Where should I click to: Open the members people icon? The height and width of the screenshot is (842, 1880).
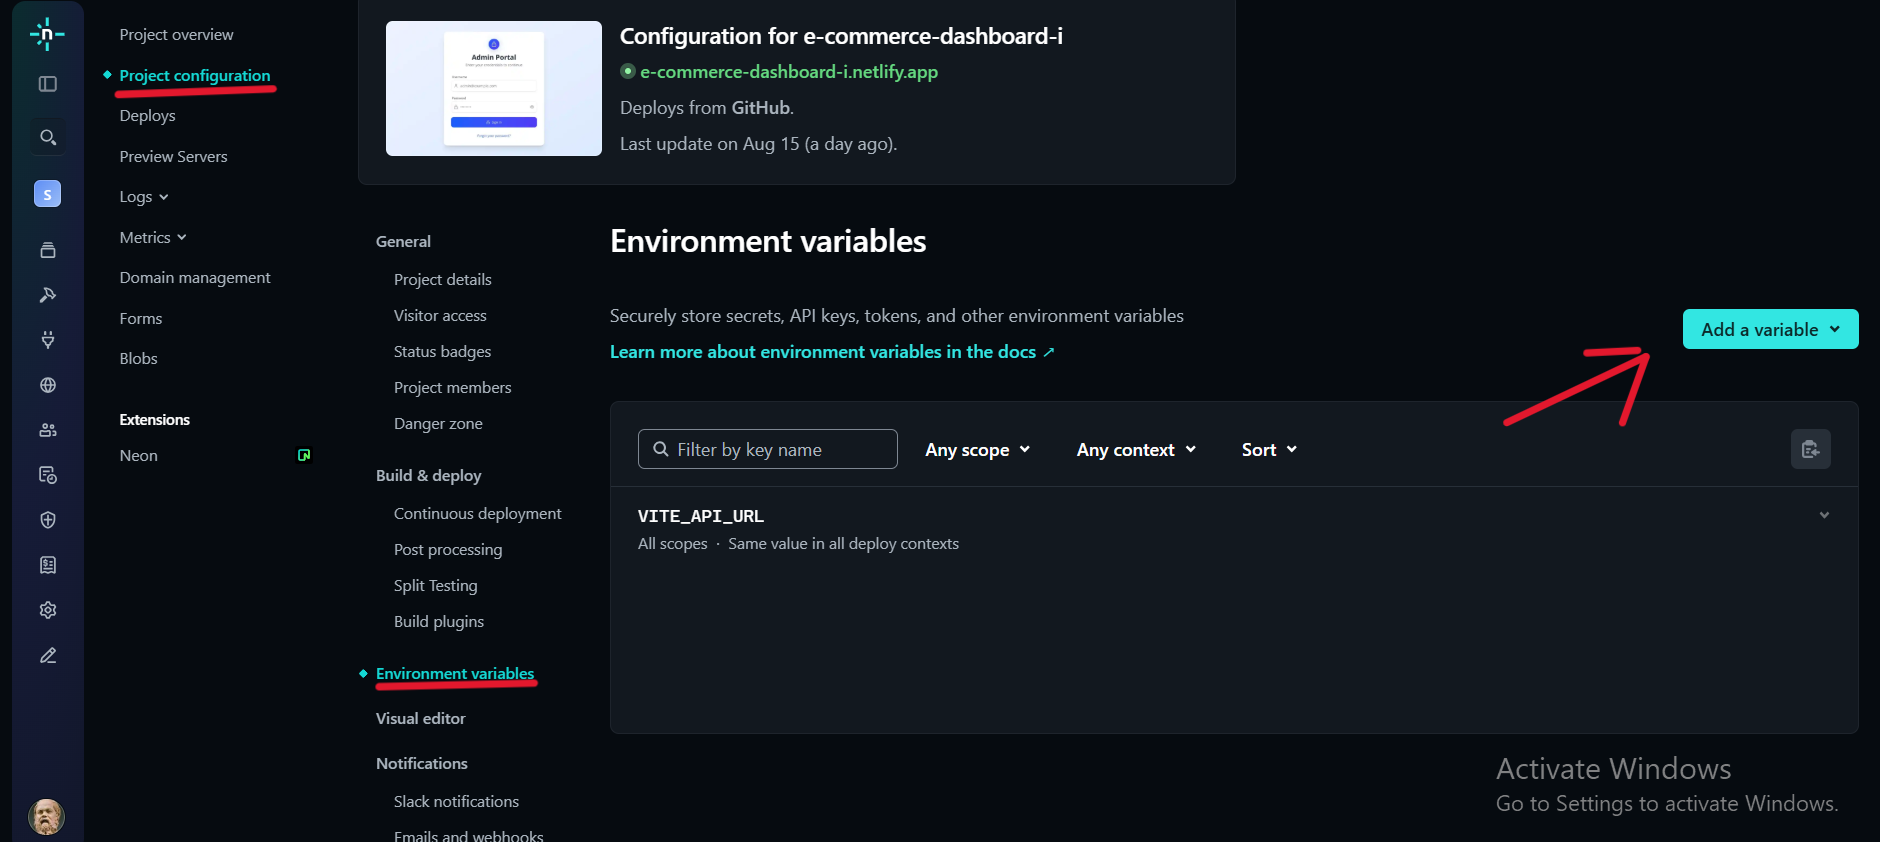[x=47, y=430]
